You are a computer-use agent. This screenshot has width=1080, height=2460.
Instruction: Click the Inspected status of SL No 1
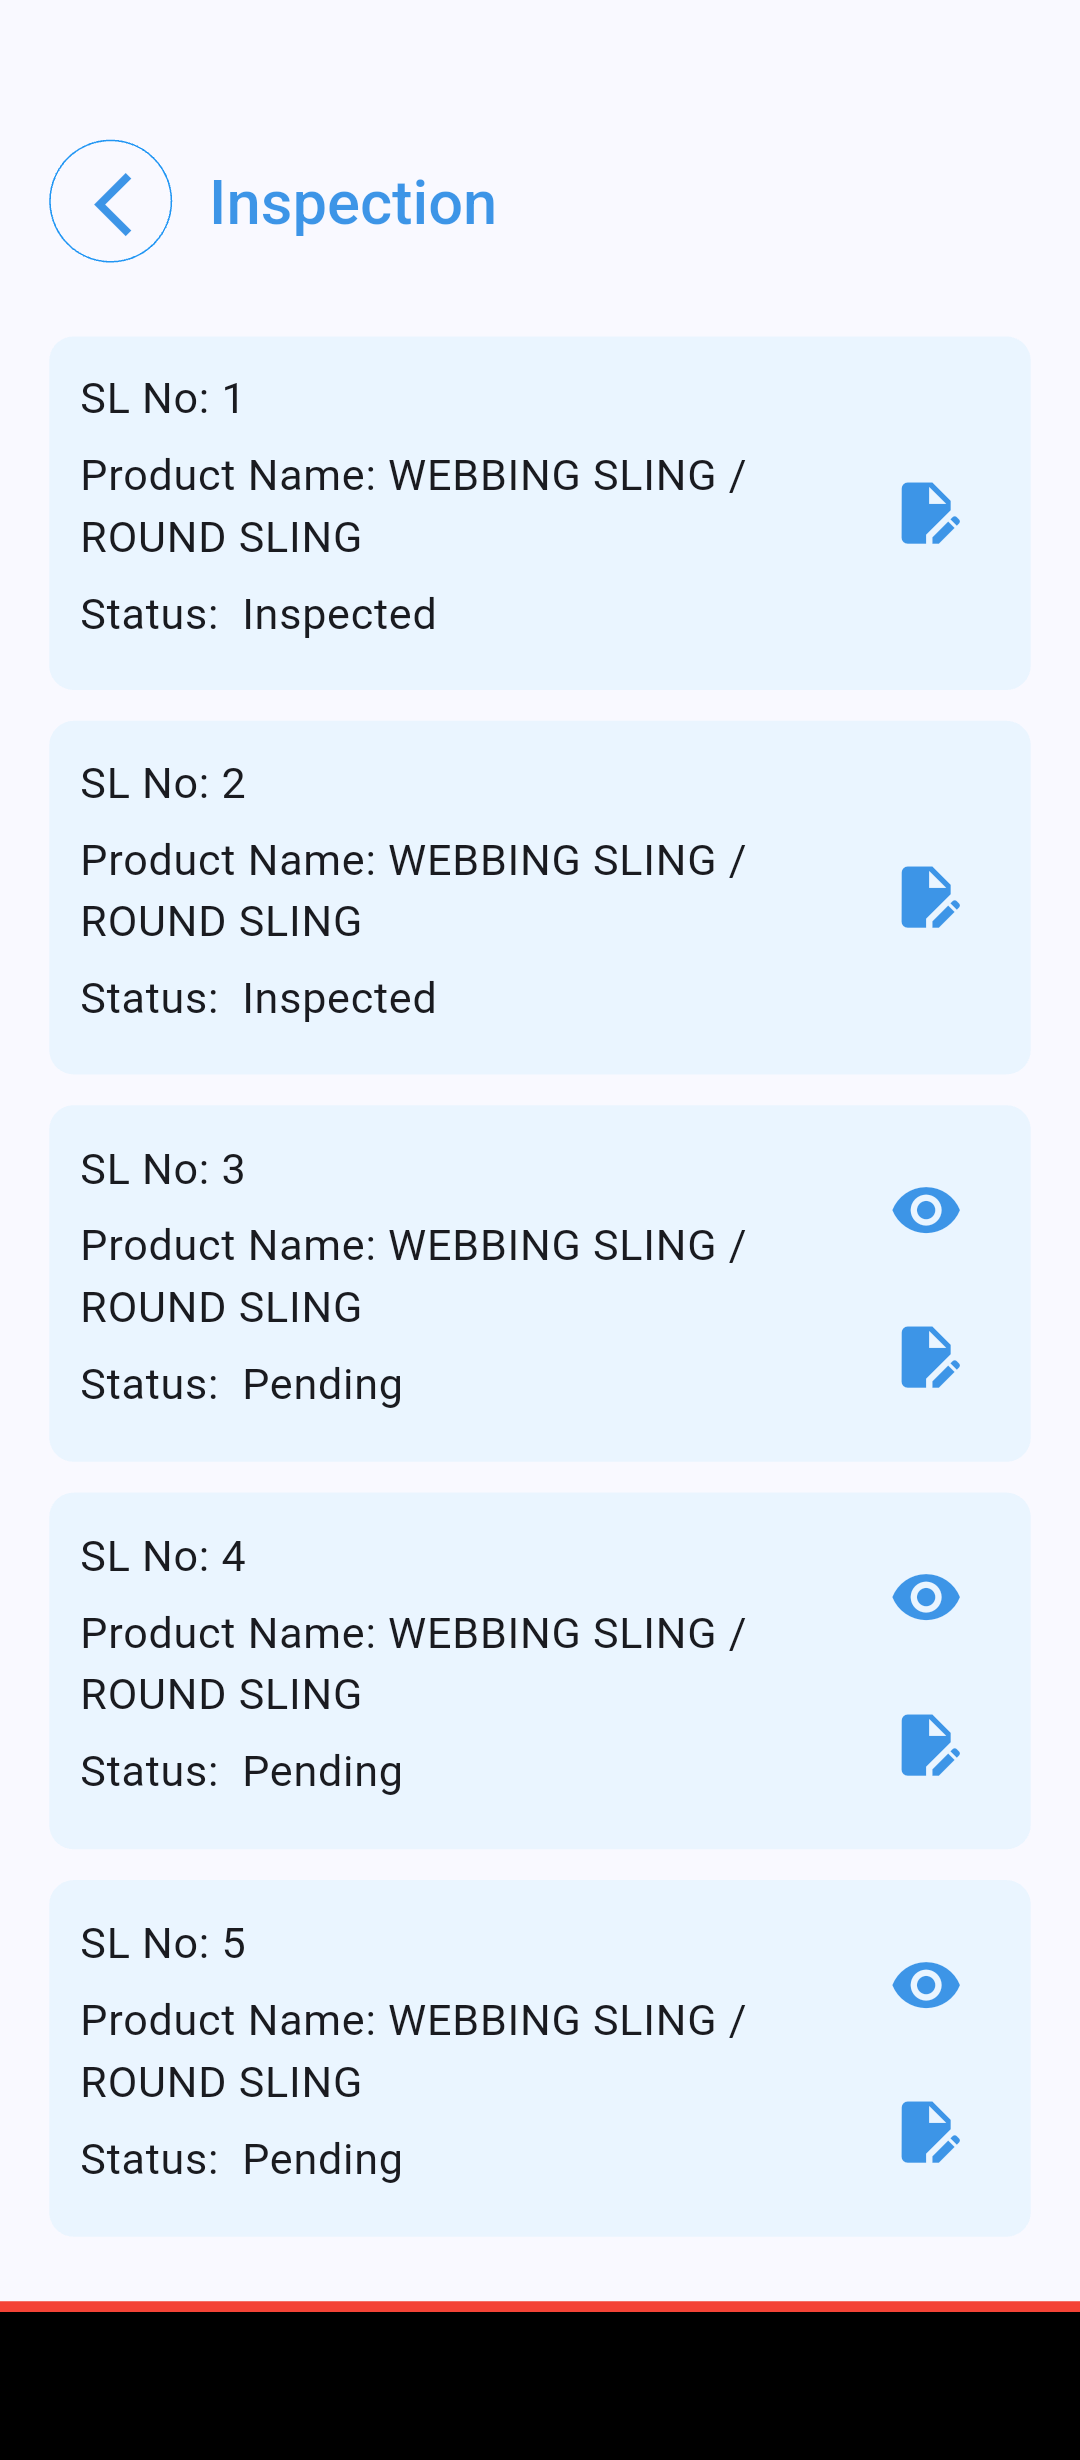(x=339, y=615)
